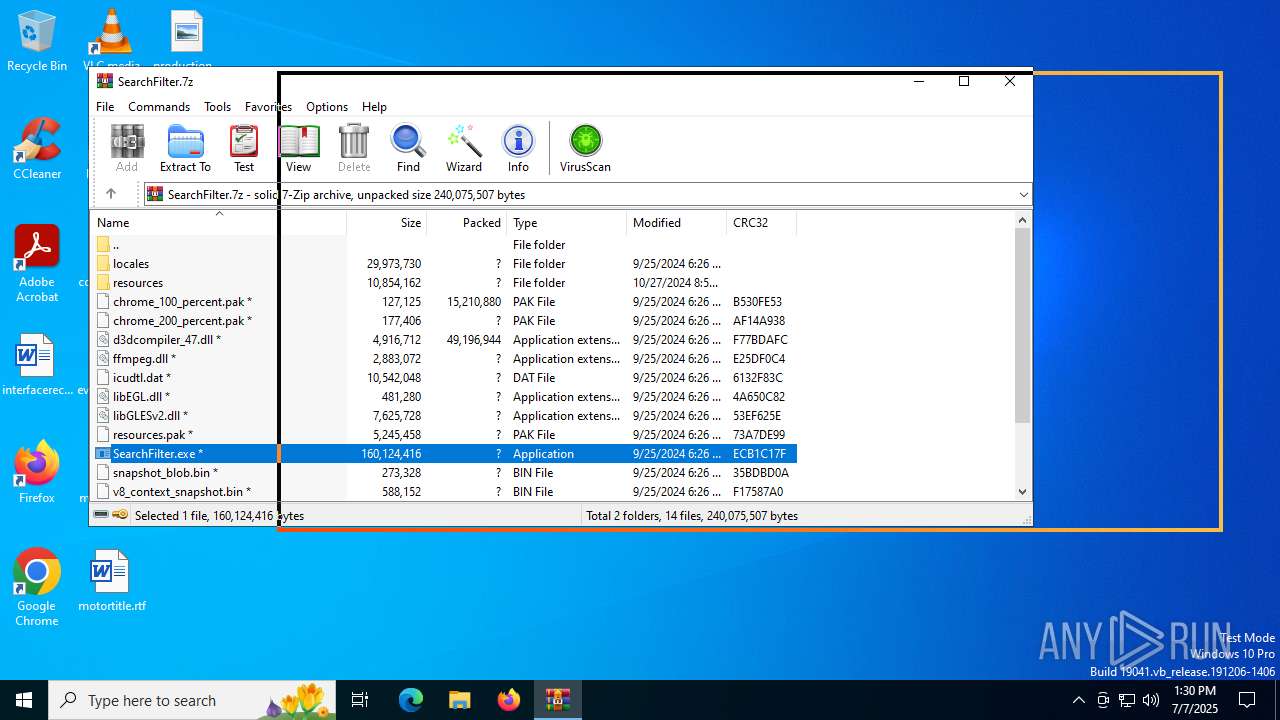Click the Add toolbar icon
Screen dimensions: 1280x720
coord(127,148)
